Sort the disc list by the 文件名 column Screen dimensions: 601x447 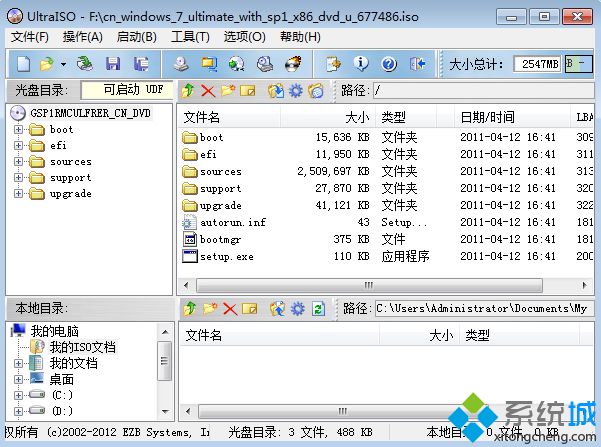click(x=229, y=117)
